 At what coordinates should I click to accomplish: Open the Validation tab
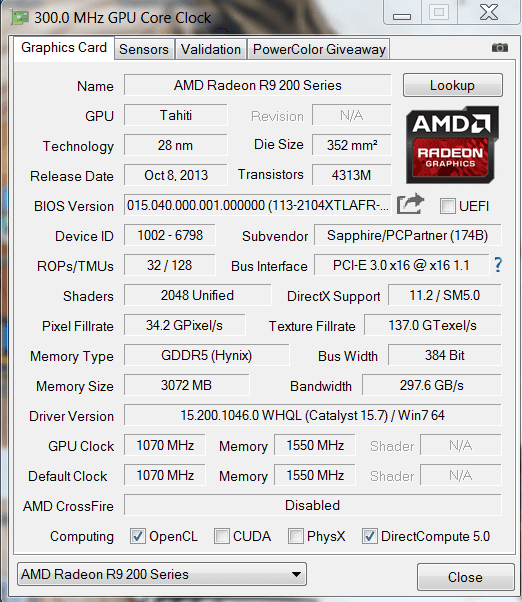pyautogui.click(x=211, y=49)
